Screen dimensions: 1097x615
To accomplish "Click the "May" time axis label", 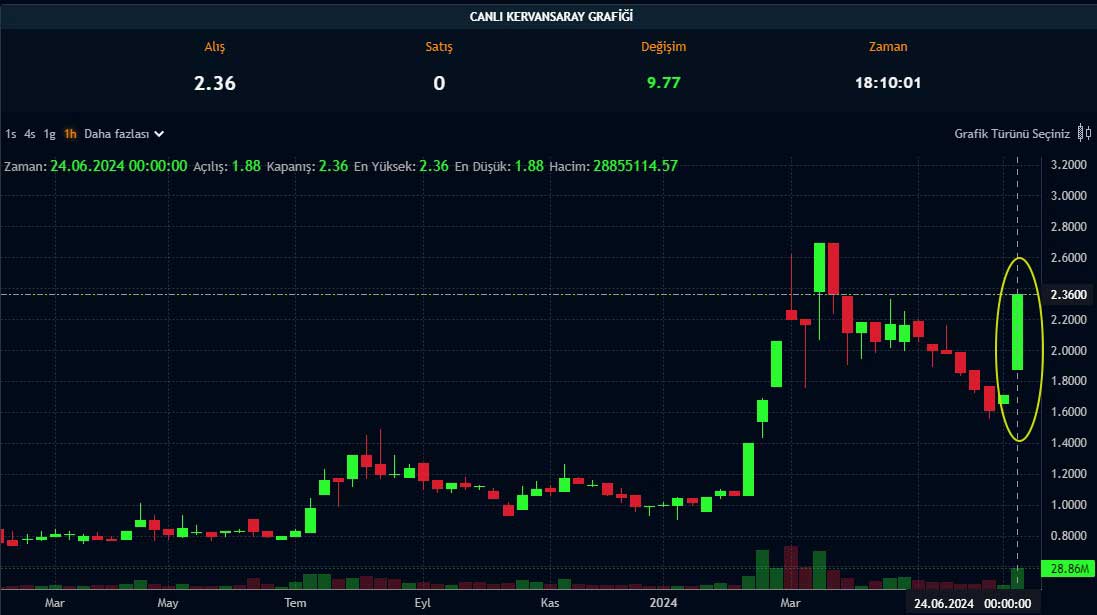I will (168, 603).
